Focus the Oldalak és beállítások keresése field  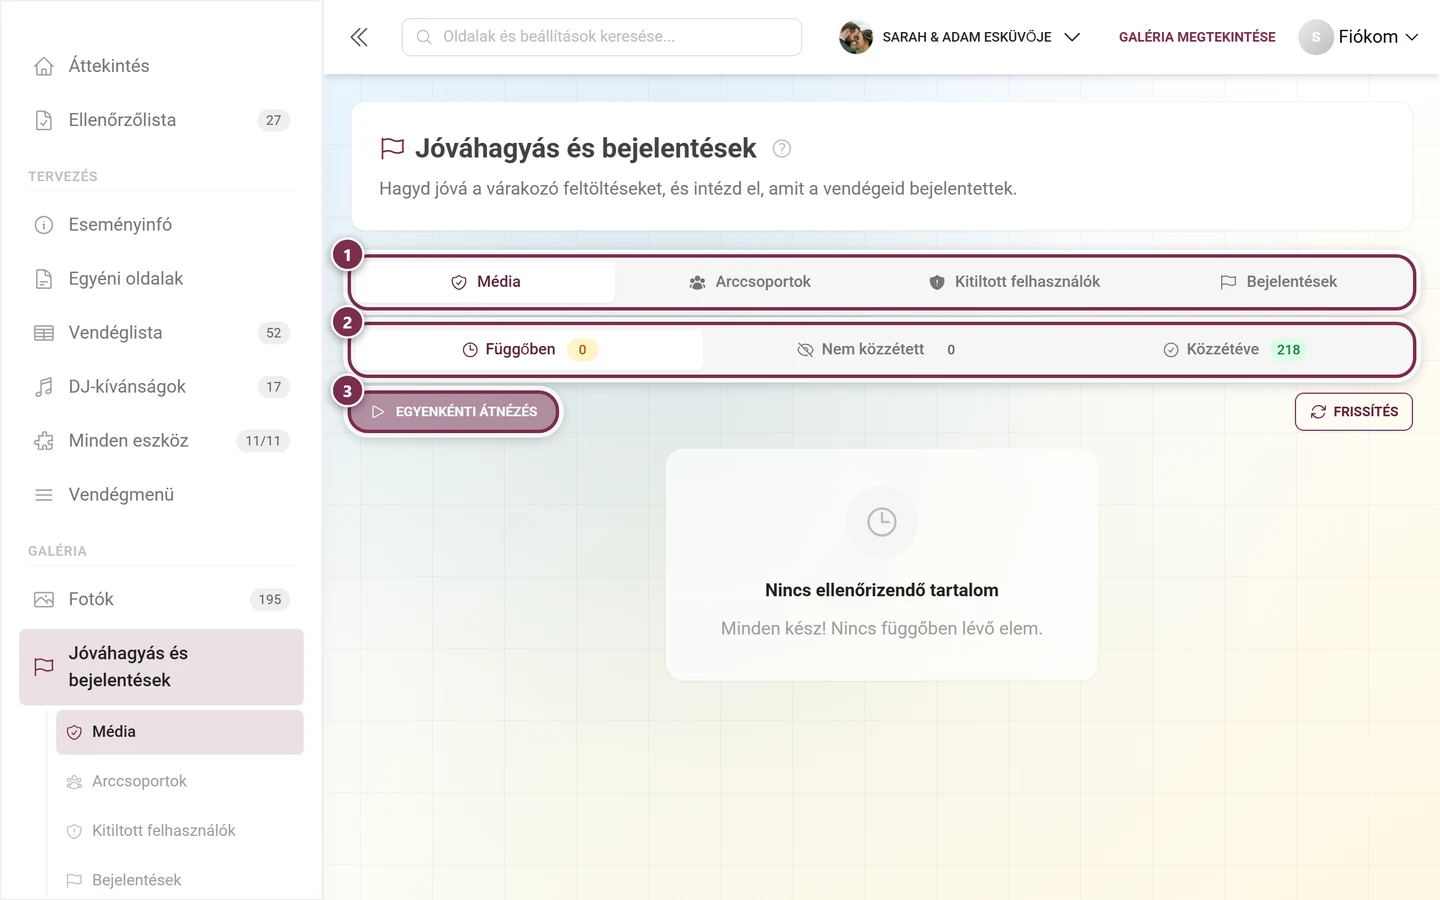point(602,37)
